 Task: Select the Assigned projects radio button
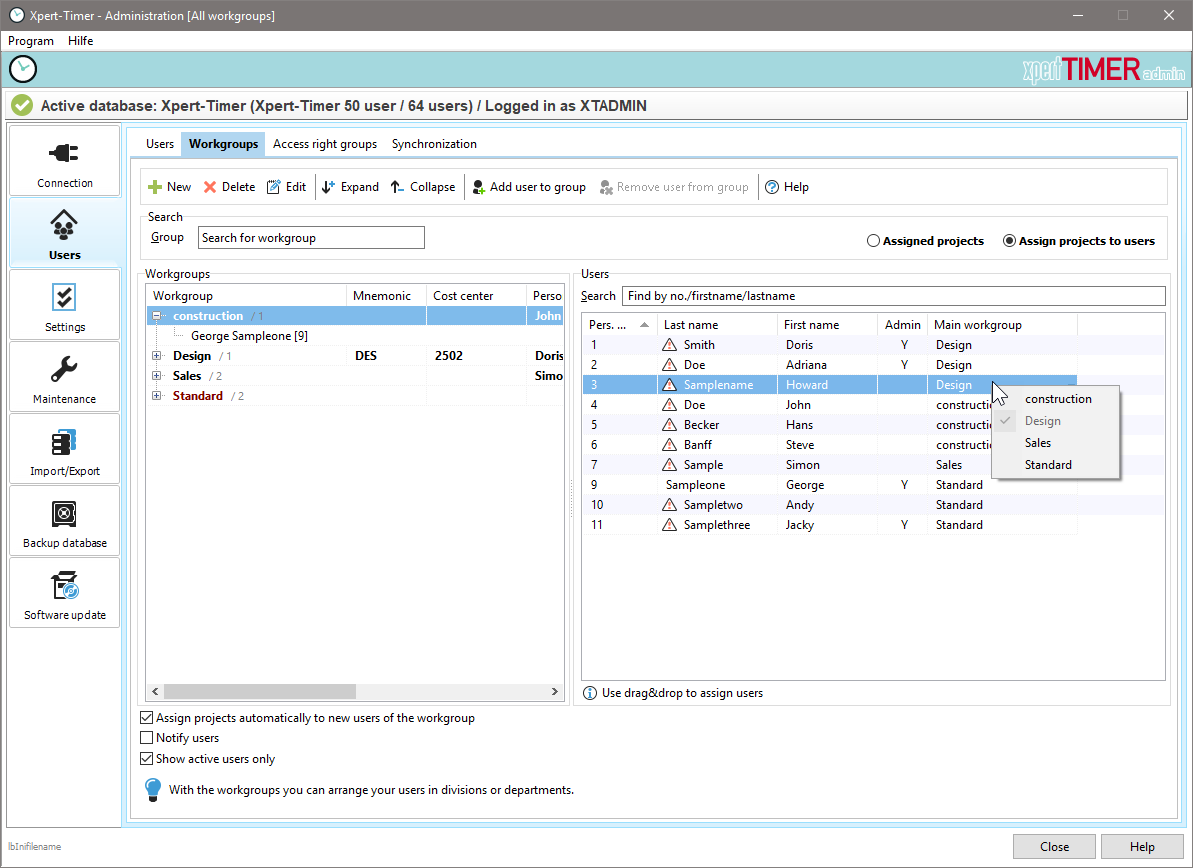pyautogui.click(x=873, y=241)
